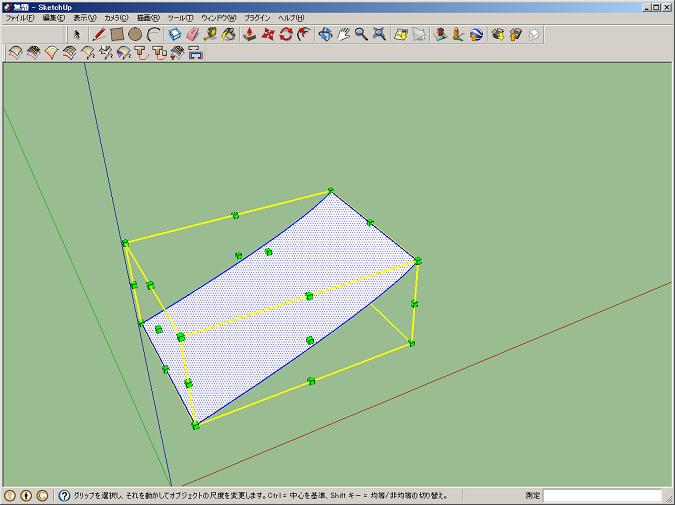Click the pink Eraser tool

(193, 34)
